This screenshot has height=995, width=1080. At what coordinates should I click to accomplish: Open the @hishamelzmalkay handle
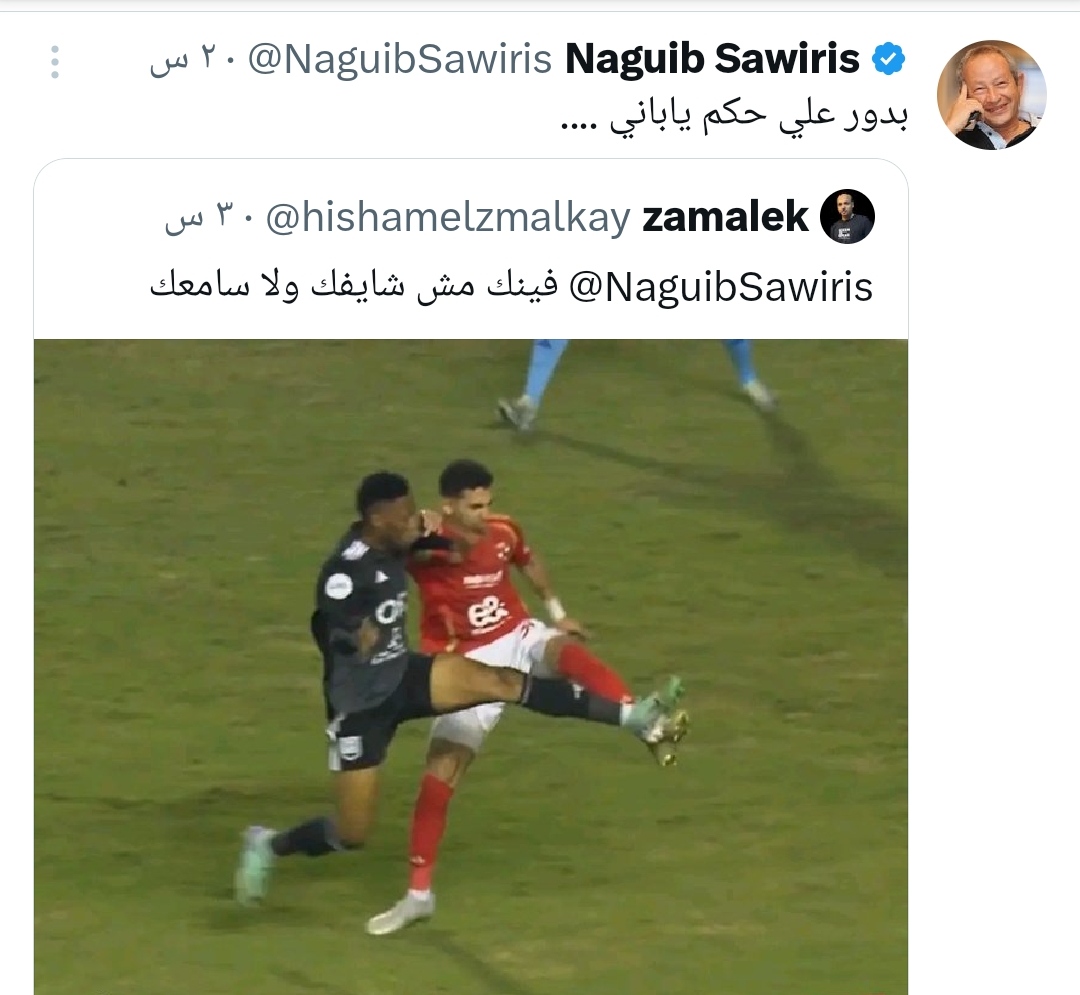click(448, 218)
